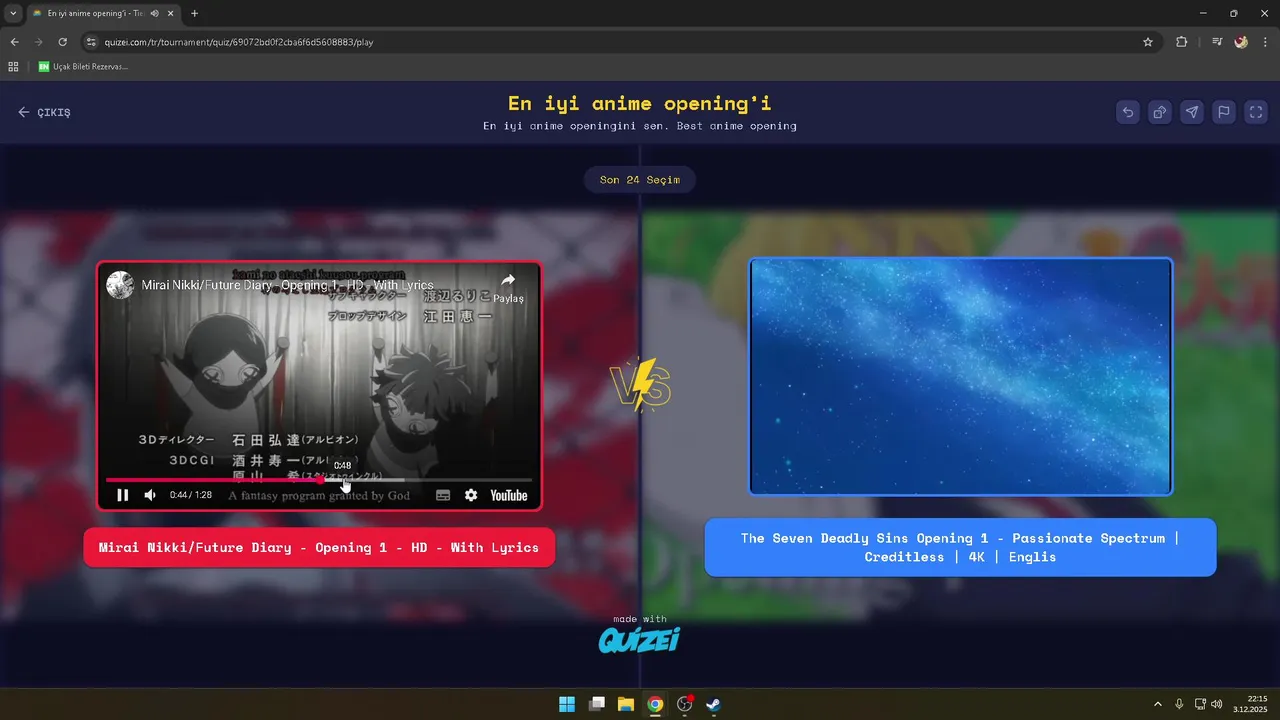Image resolution: width=1280 pixels, height=720 pixels.
Task: Open Uçak Bileti Rezervas... bookmark
Action: click(83, 66)
